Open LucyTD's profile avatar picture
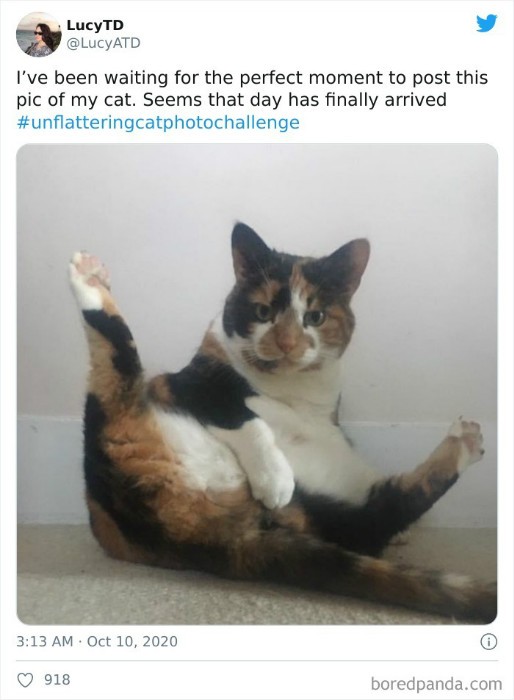Image resolution: width=514 pixels, height=700 pixels. [38, 34]
